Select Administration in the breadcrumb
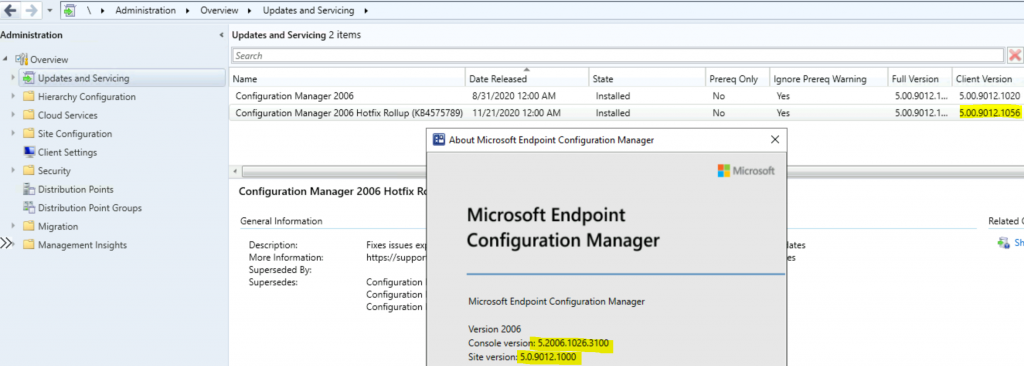The width and height of the screenshot is (1024, 366). pyautogui.click(x=145, y=10)
